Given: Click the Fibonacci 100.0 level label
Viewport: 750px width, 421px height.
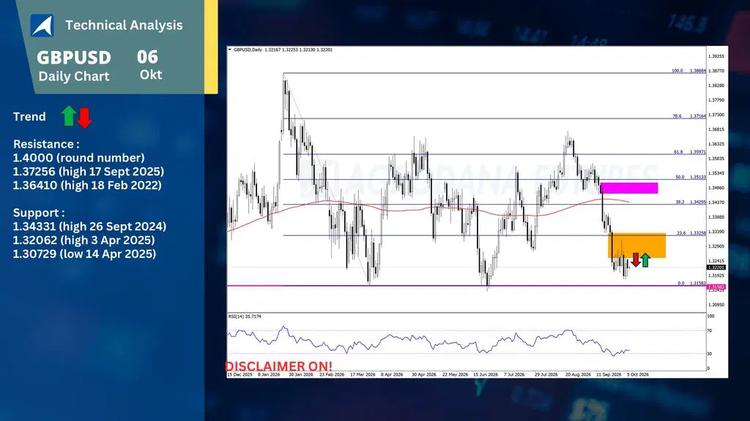Looking at the screenshot, I should 677,71.
